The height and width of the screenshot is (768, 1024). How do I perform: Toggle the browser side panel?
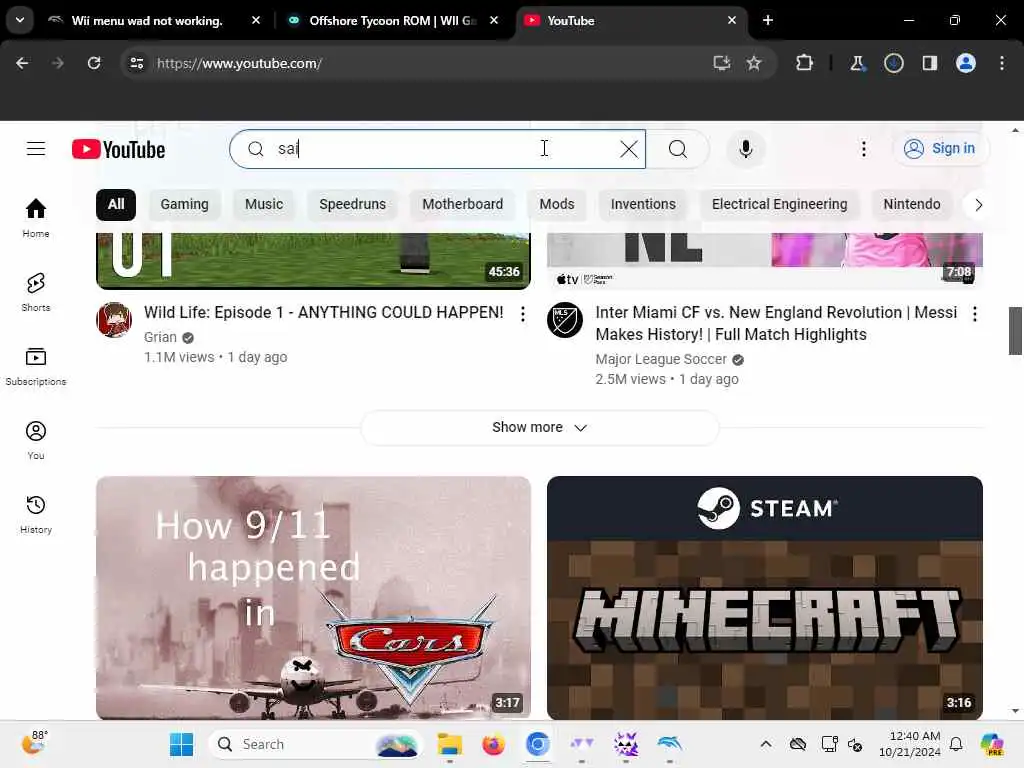pos(930,63)
